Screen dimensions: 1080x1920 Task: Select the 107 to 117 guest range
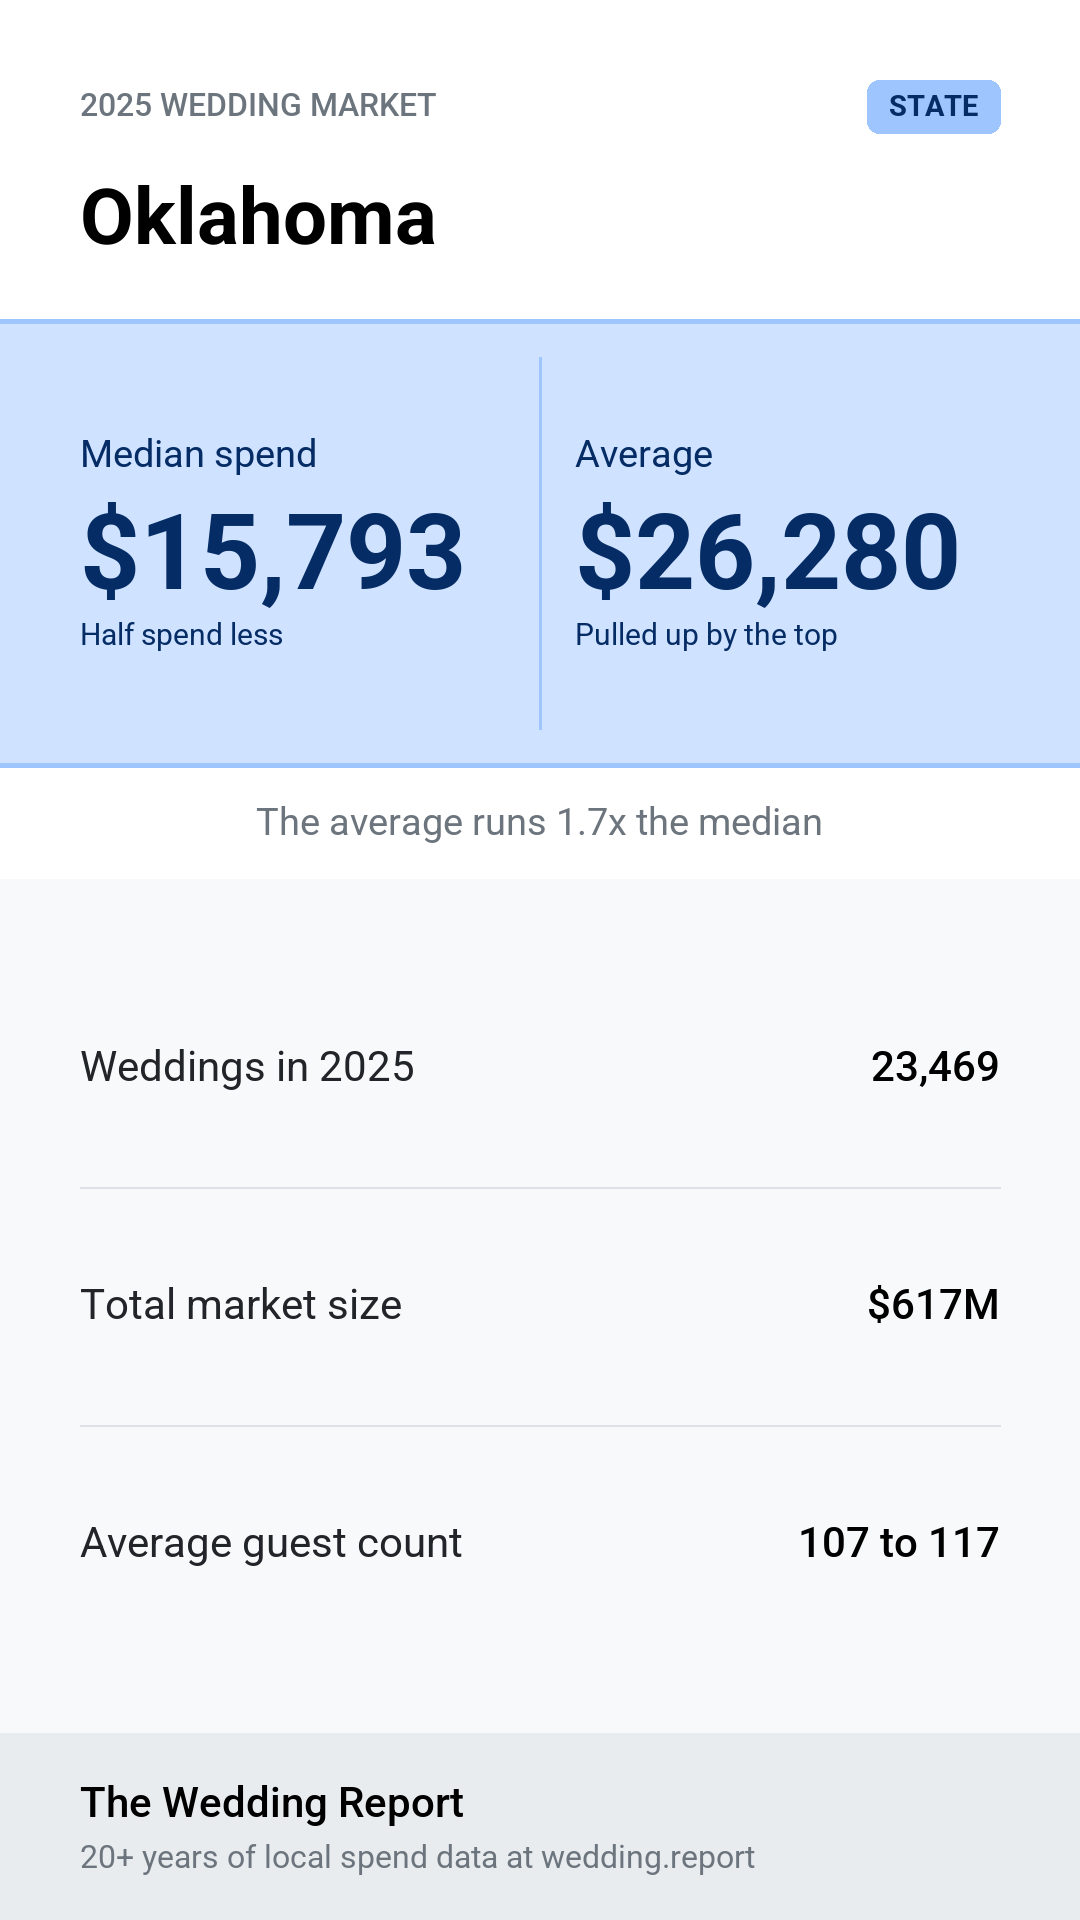click(x=899, y=1543)
